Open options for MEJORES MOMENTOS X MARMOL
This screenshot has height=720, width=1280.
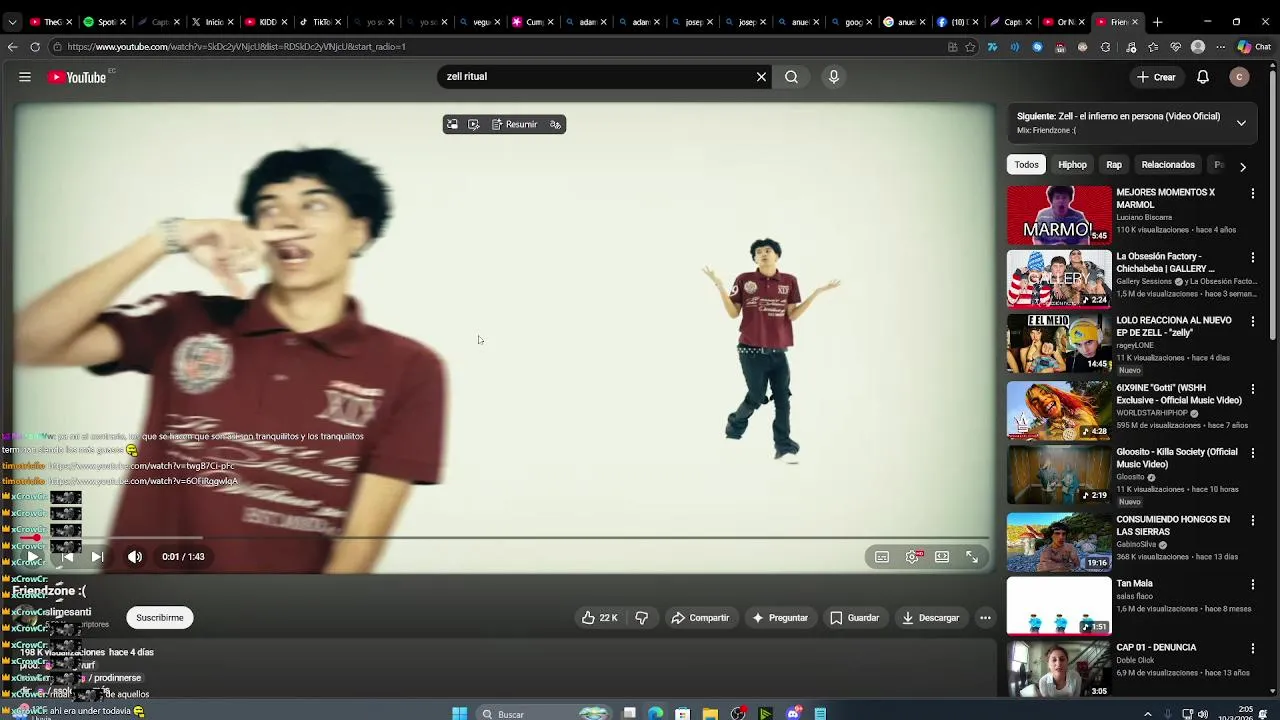pyautogui.click(x=1253, y=194)
